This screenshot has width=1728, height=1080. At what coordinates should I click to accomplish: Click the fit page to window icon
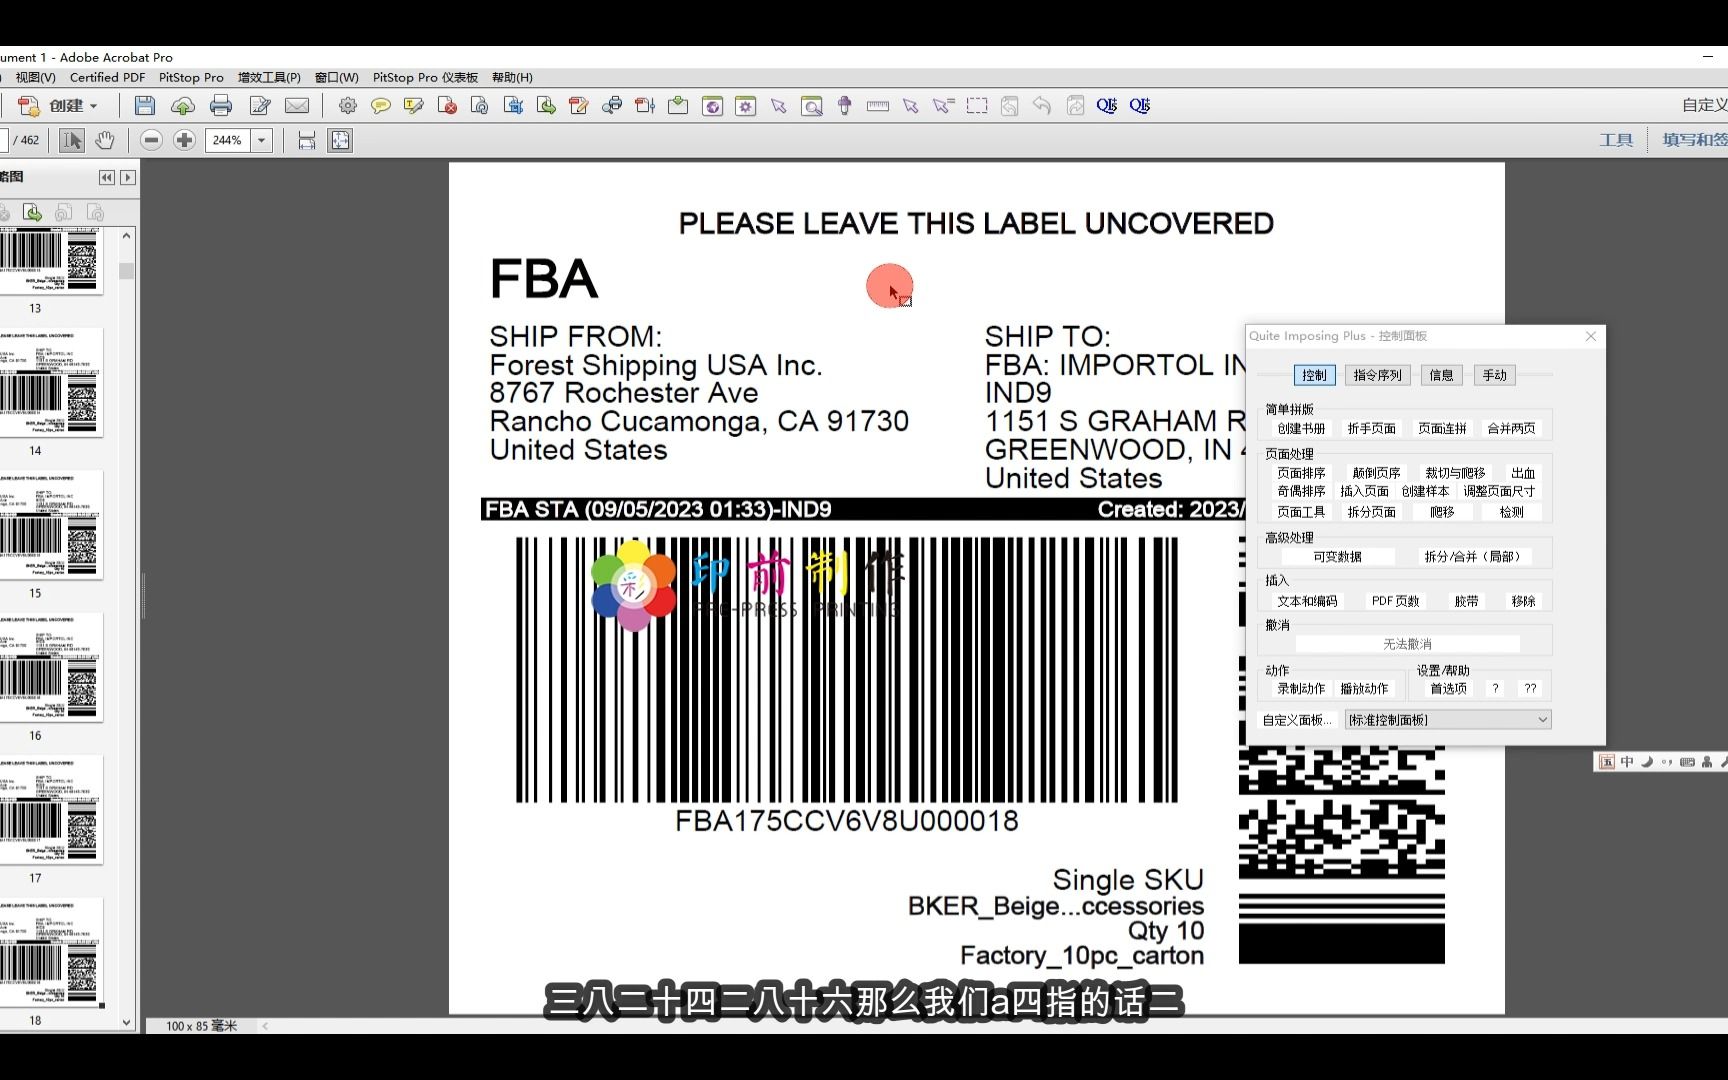[340, 141]
